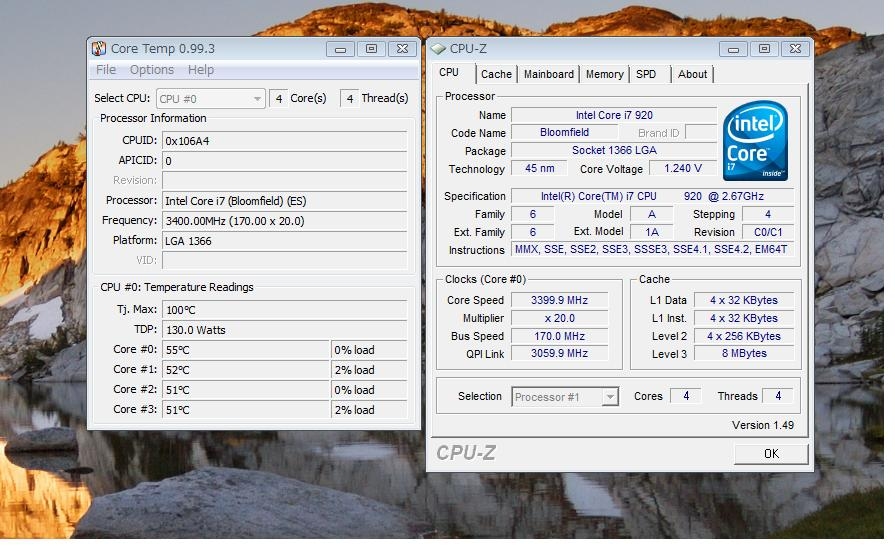
Task: Open the Help menu in Core Temp
Action: [201, 70]
